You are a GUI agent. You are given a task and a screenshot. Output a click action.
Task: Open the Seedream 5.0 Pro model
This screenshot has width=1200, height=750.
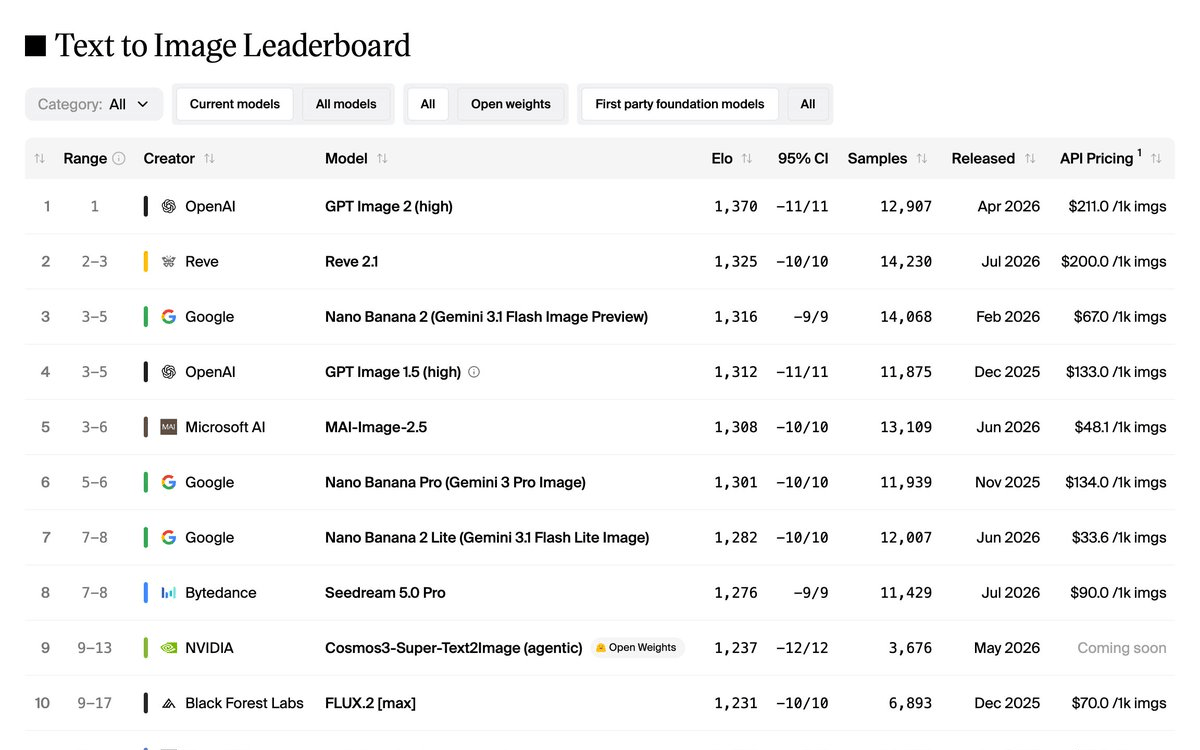(x=385, y=593)
